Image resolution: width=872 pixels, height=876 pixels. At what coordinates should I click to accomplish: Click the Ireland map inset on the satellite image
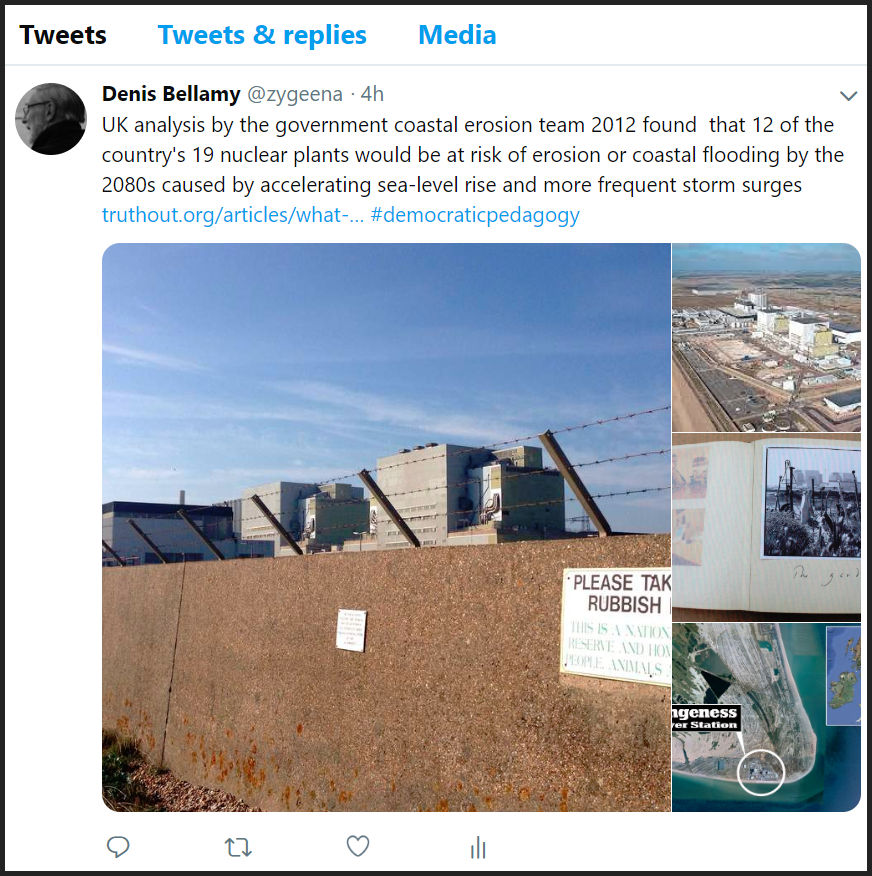pyautogui.click(x=844, y=675)
